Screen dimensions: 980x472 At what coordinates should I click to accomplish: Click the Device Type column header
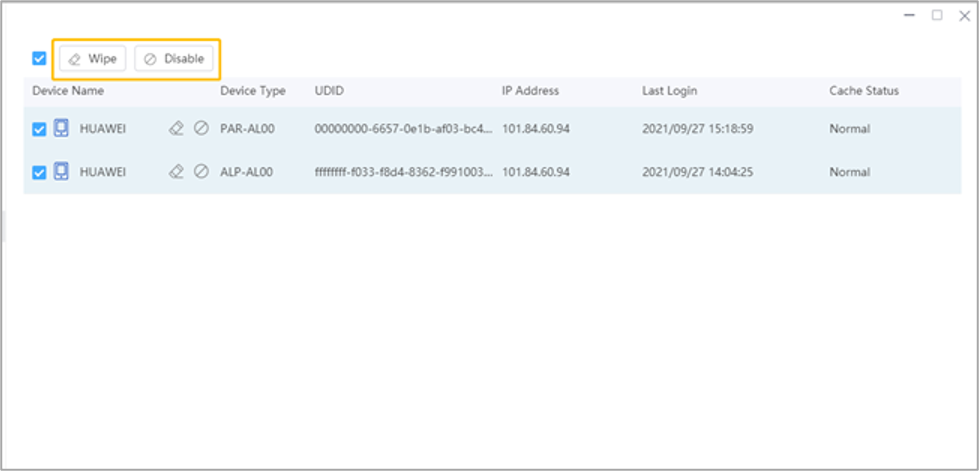point(253,91)
